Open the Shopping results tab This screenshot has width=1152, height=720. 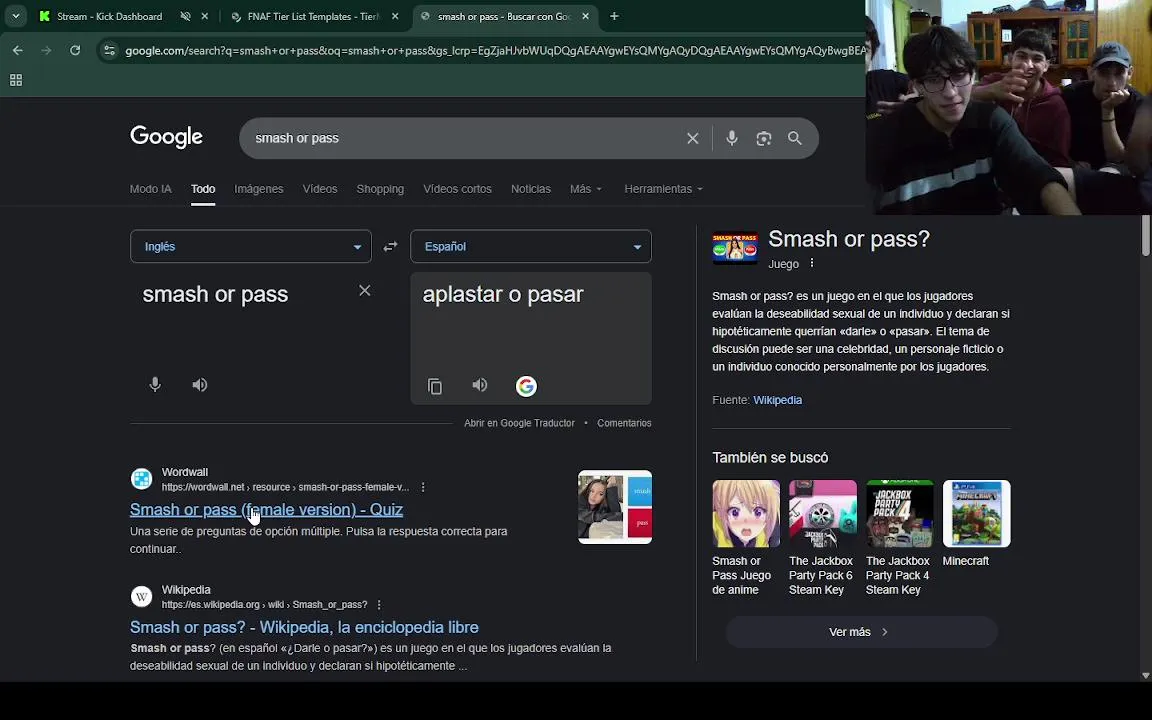tap(380, 189)
